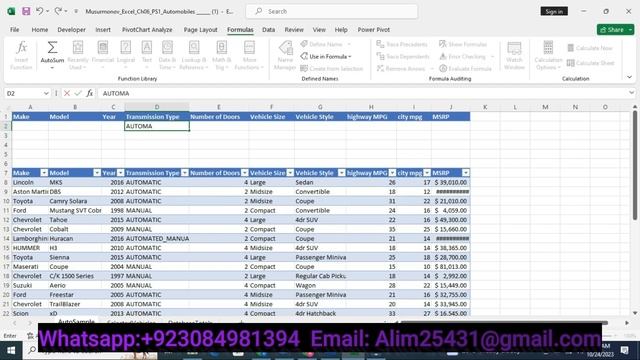Click Create from Selection
Screen dimensions: 640x360
pyautogui.click(x=331, y=69)
